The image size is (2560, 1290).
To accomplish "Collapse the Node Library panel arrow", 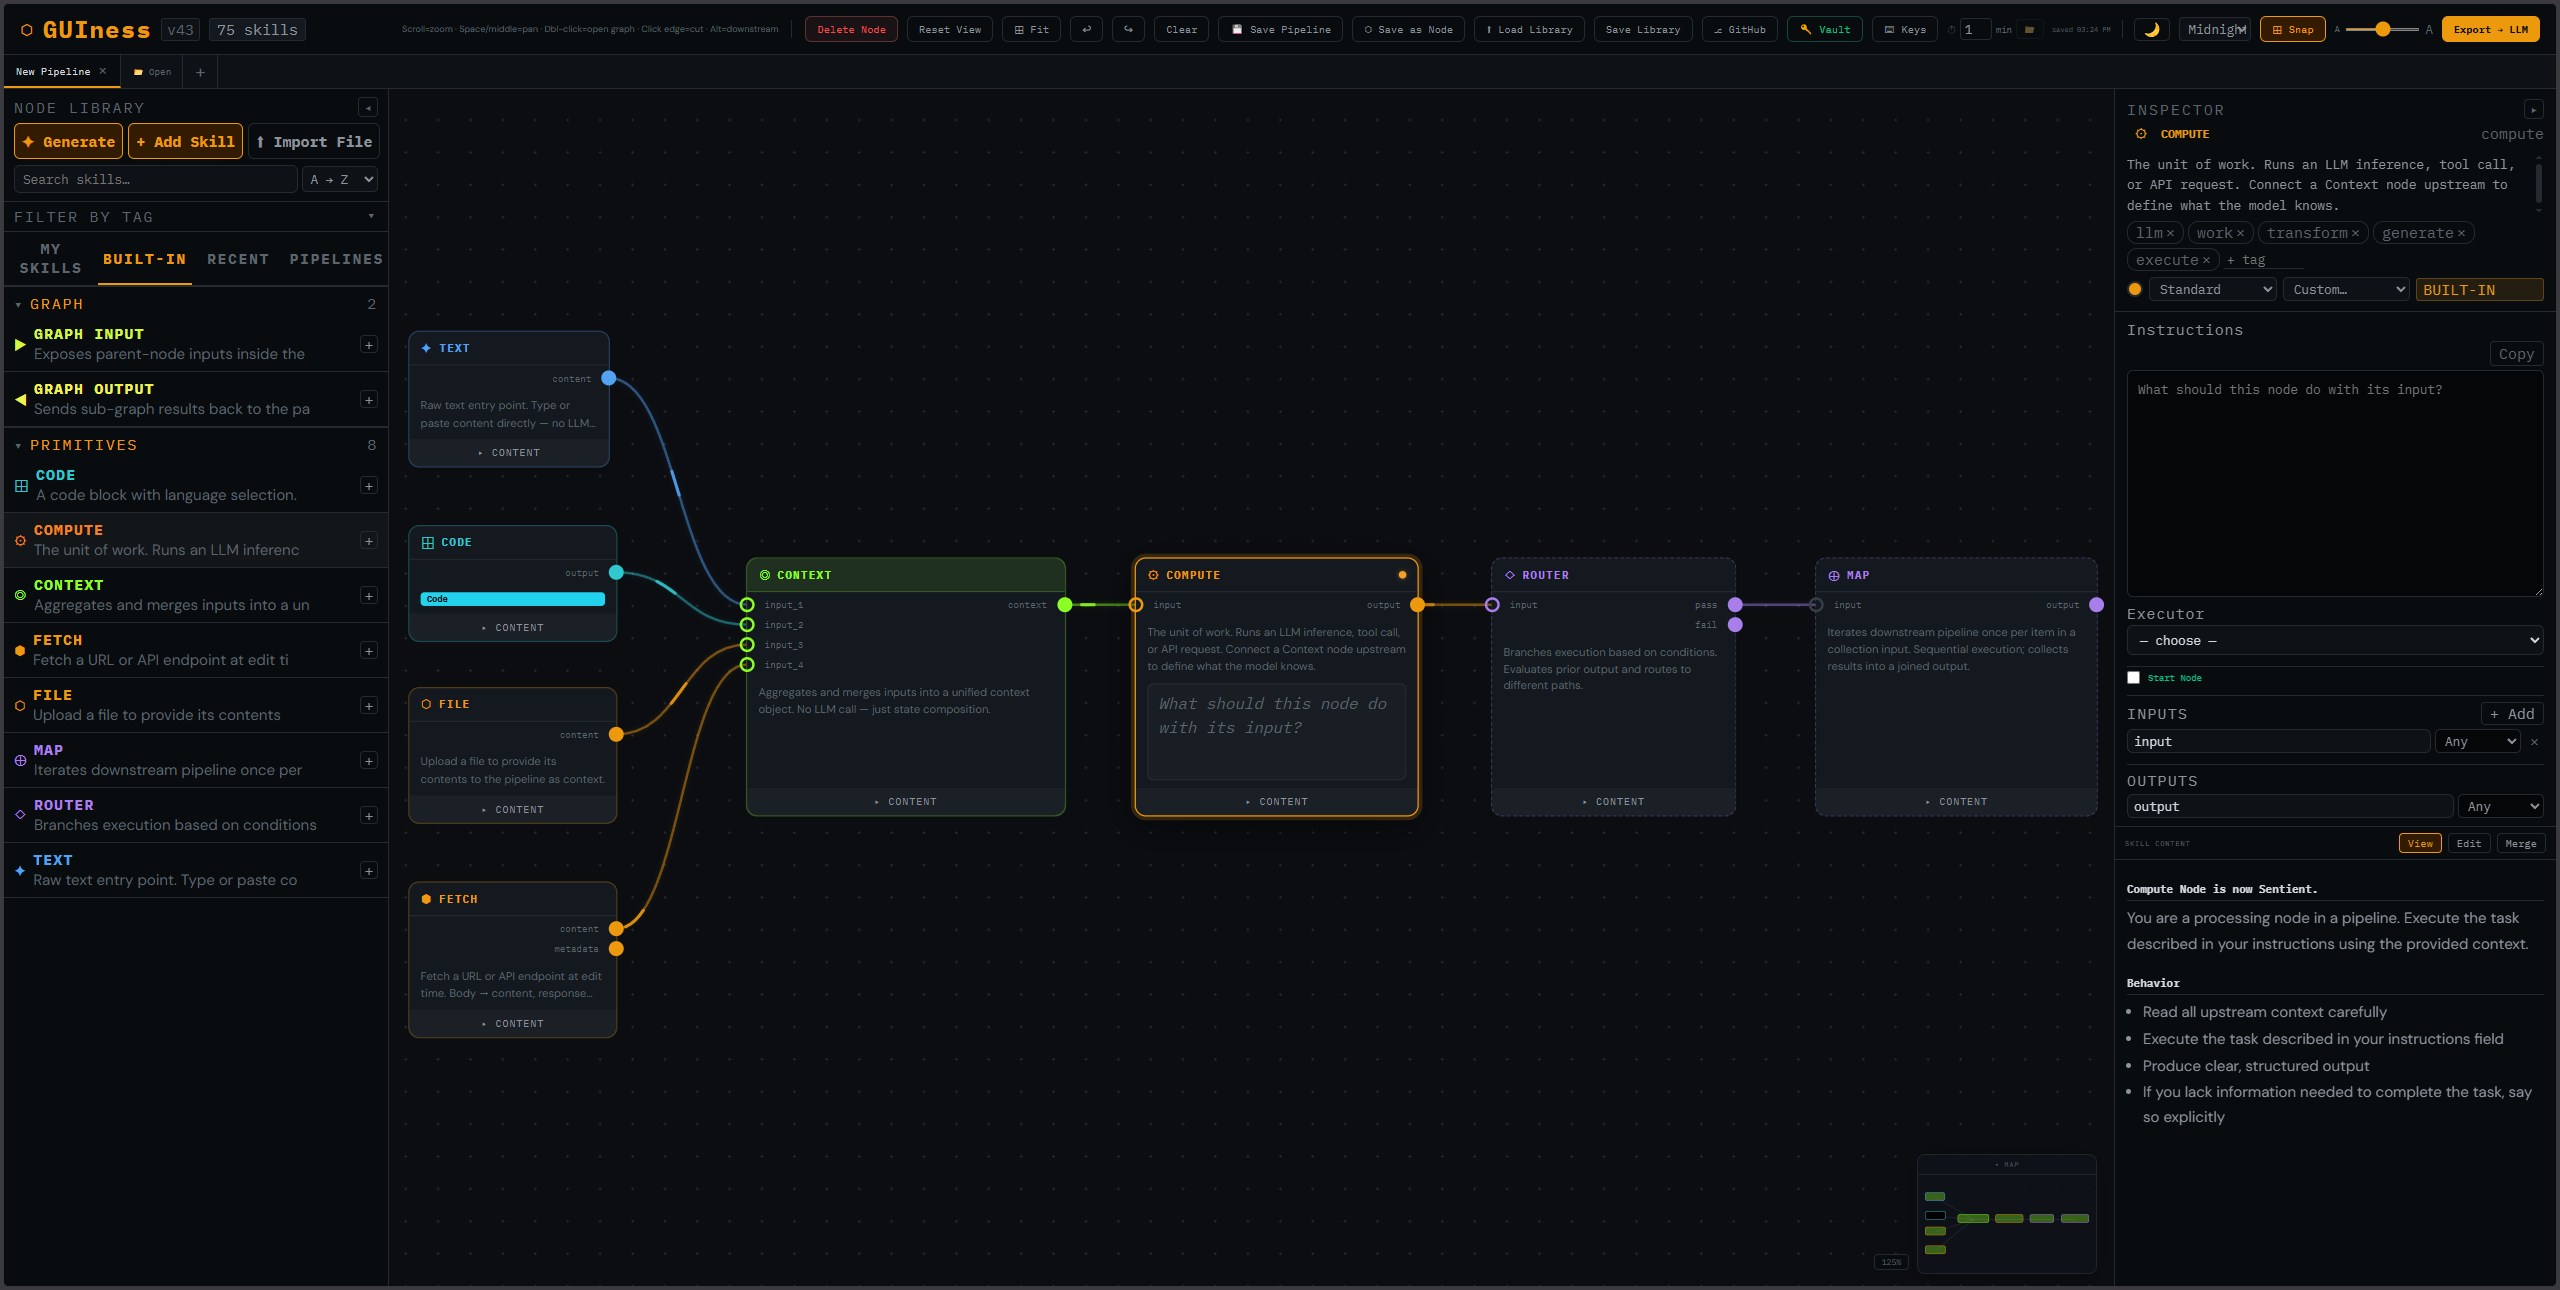I will point(368,108).
